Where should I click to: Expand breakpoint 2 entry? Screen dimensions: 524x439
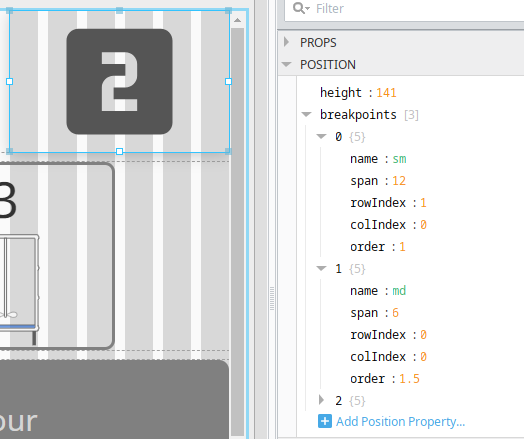(321, 400)
